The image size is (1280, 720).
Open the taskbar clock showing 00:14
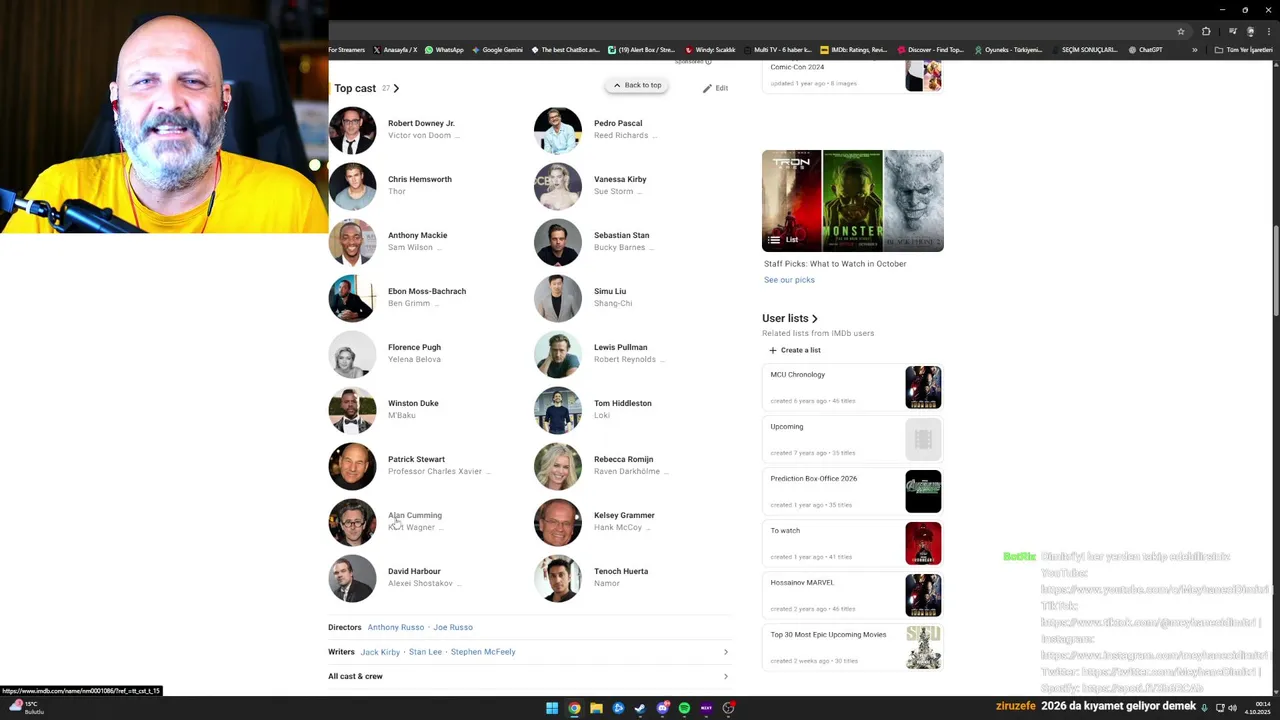point(1258,708)
